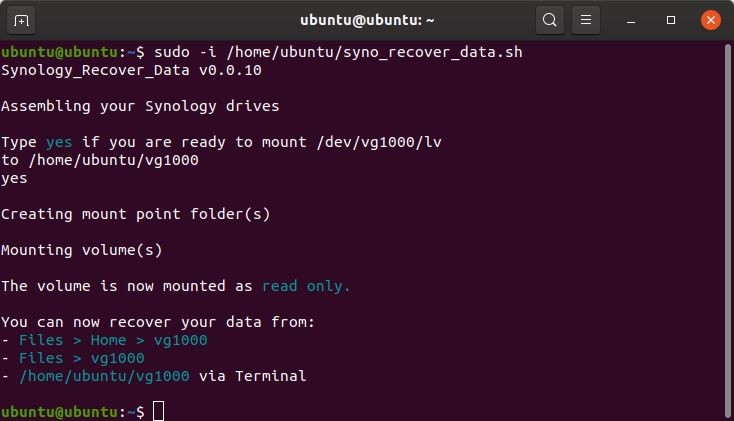Open the terminal search tool
734x421 pixels.
[x=550, y=20]
